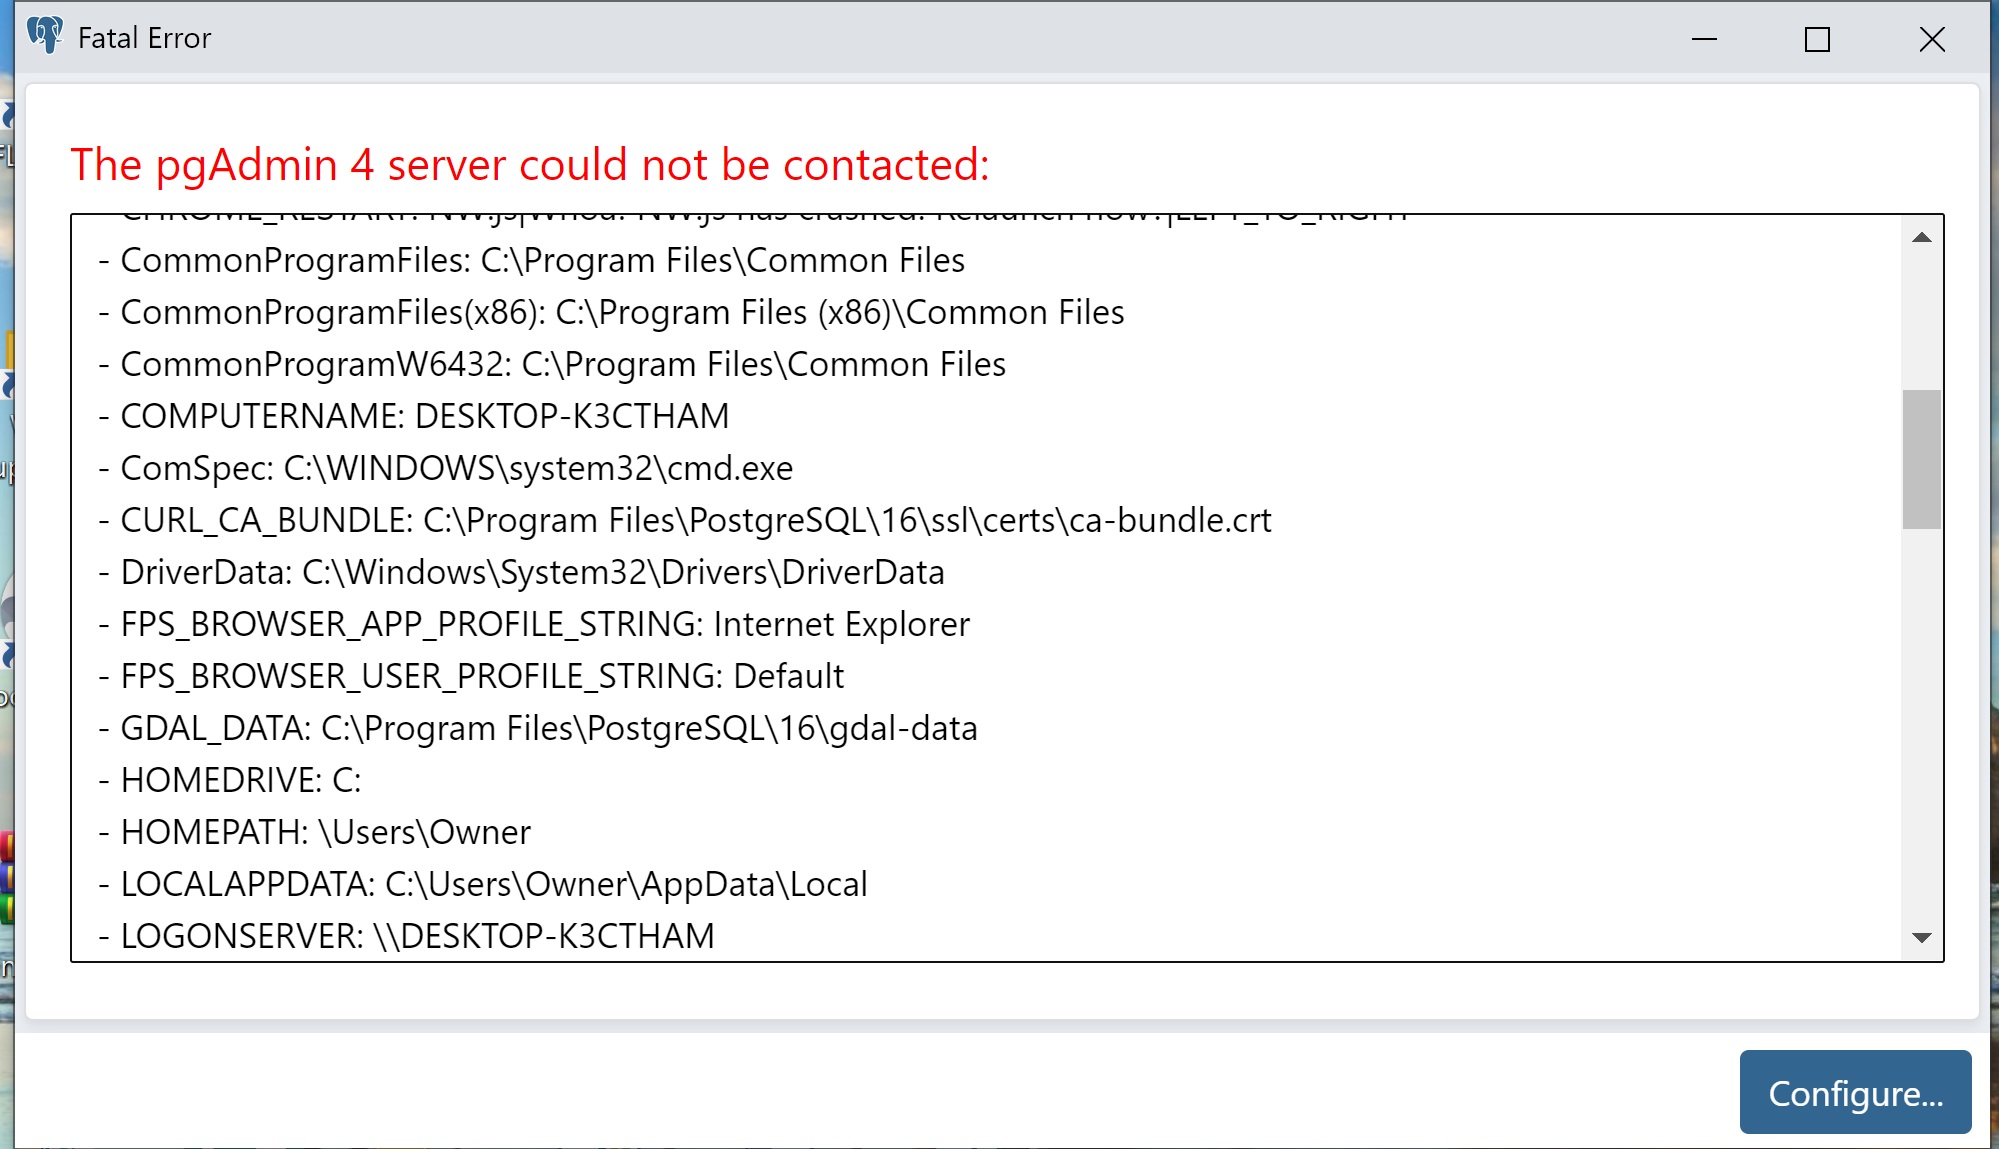The width and height of the screenshot is (1999, 1149).
Task: Click the ComSpec cmd.exe line
Action: click(456, 468)
